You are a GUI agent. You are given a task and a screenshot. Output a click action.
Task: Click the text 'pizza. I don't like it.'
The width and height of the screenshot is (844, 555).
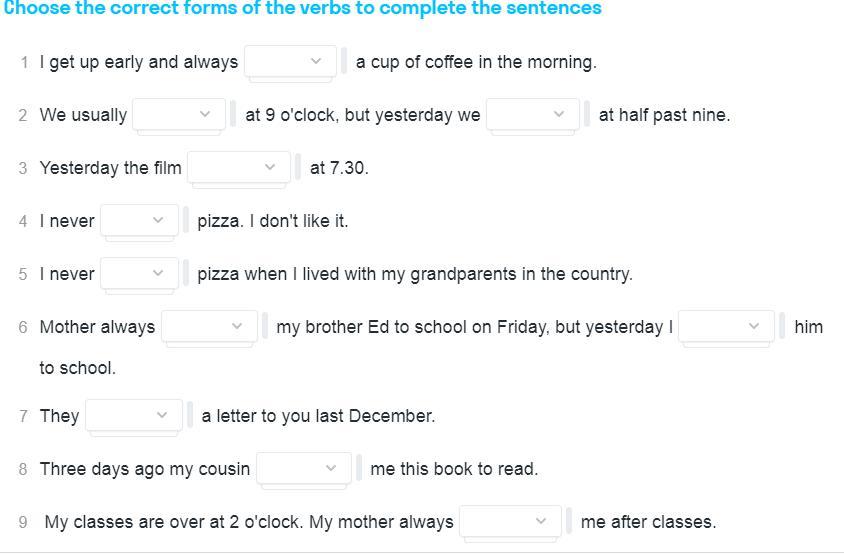pyautogui.click(x=272, y=221)
